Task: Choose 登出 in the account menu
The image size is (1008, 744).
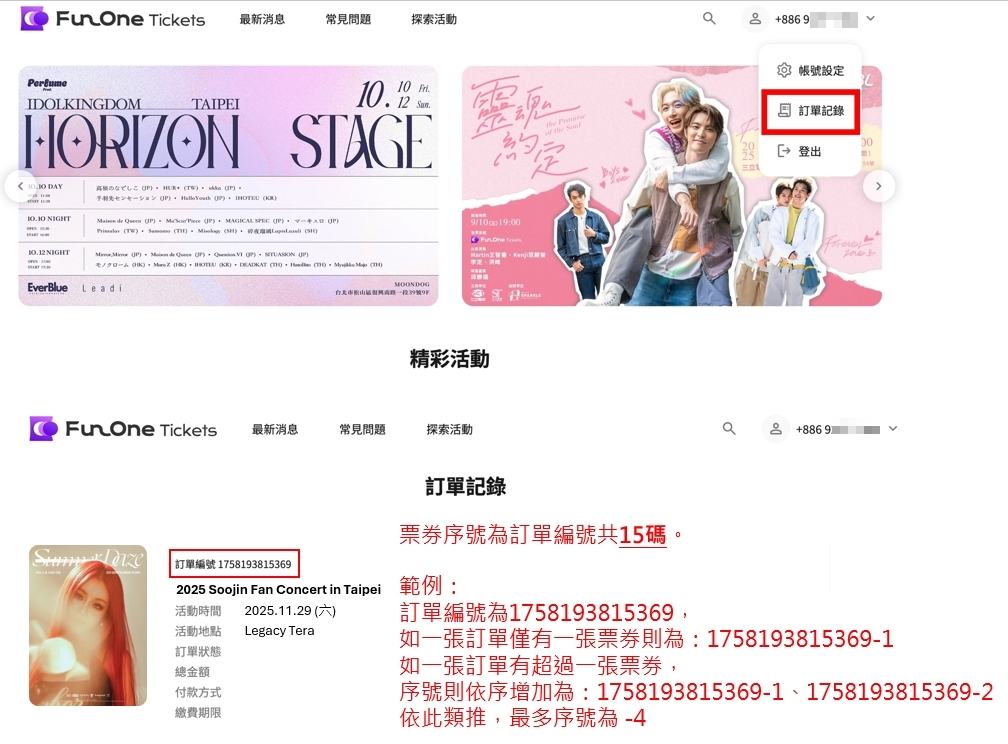Action: tap(810, 151)
